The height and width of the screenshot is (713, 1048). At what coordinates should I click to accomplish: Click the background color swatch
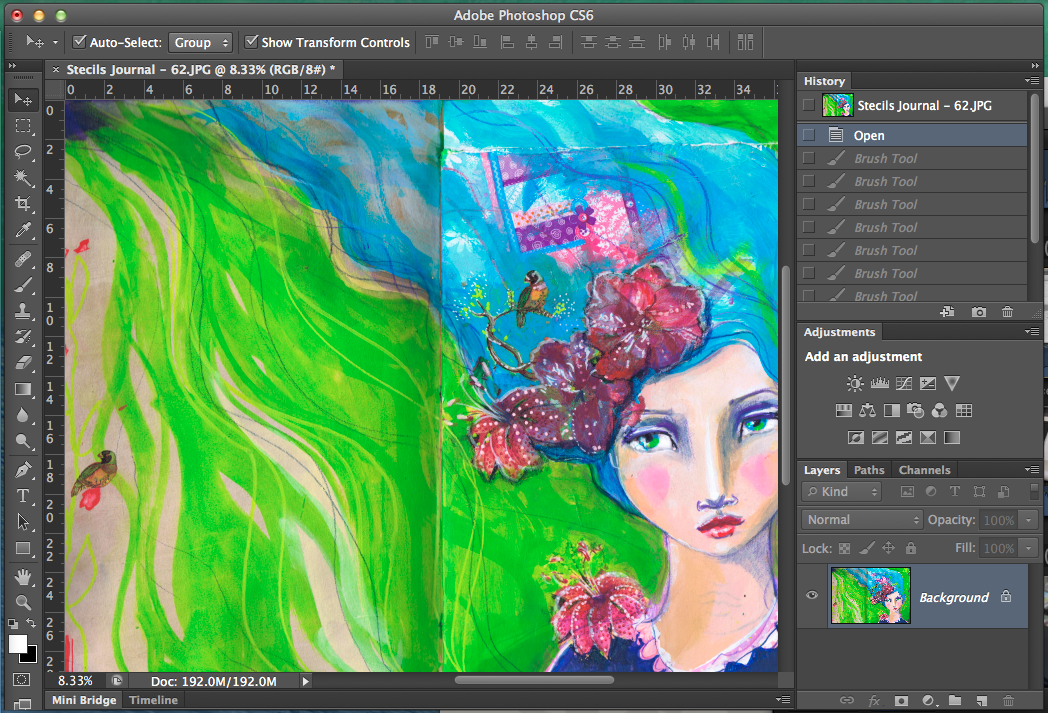pos(30,656)
